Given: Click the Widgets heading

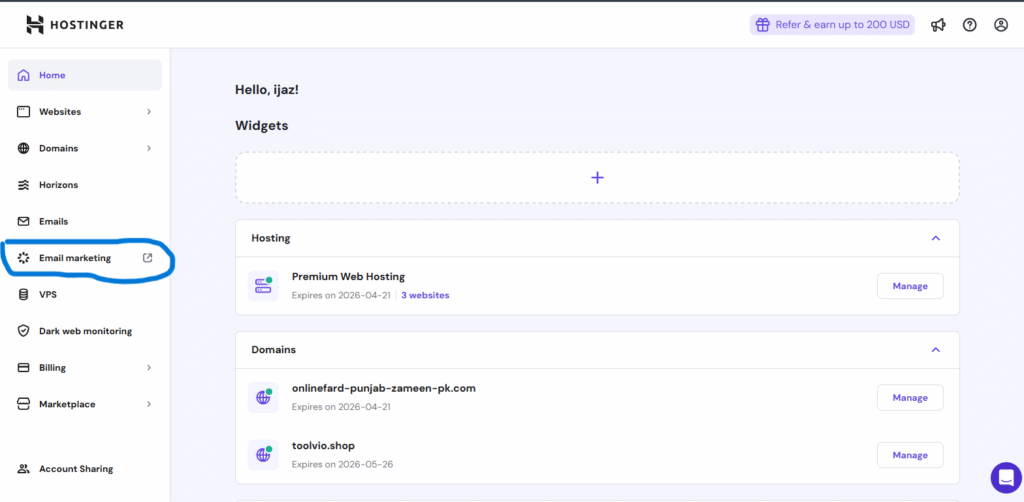Looking at the screenshot, I should click(261, 126).
